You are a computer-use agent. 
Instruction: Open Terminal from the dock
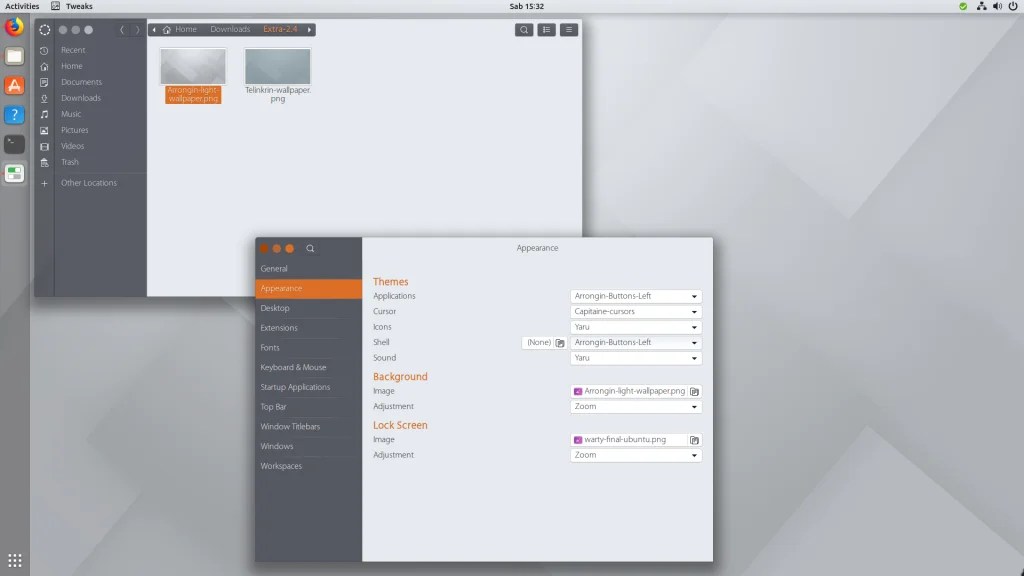(x=14, y=144)
